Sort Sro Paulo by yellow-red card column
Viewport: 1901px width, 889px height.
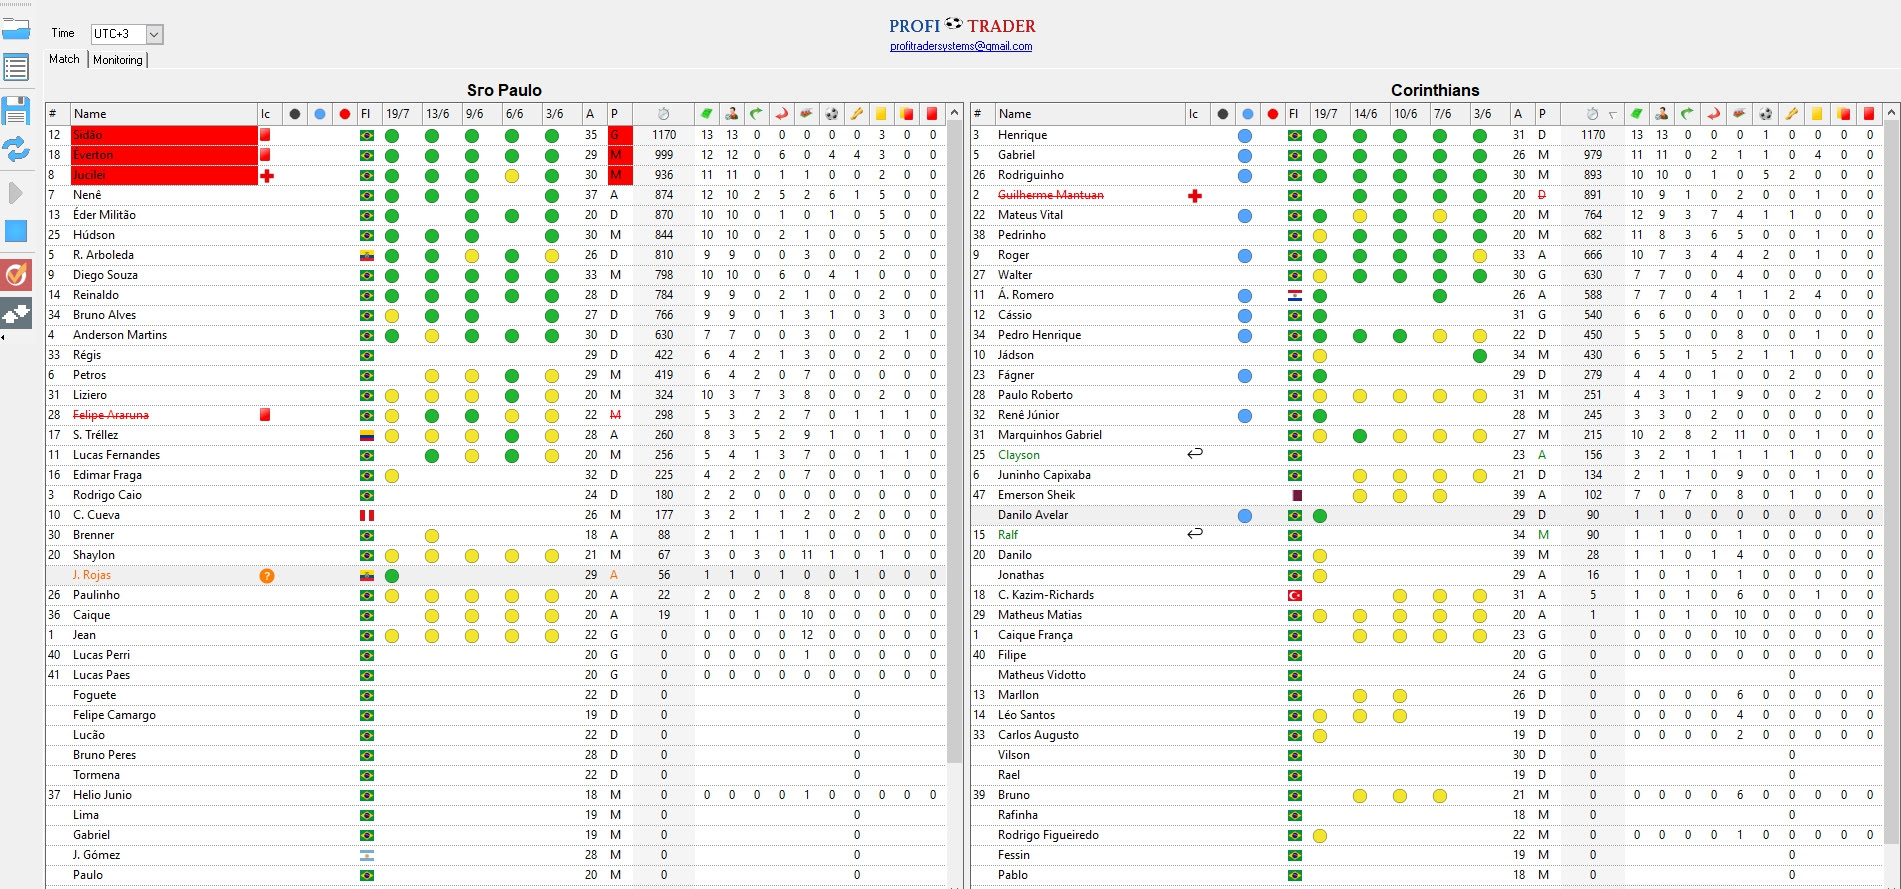pos(907,114)
